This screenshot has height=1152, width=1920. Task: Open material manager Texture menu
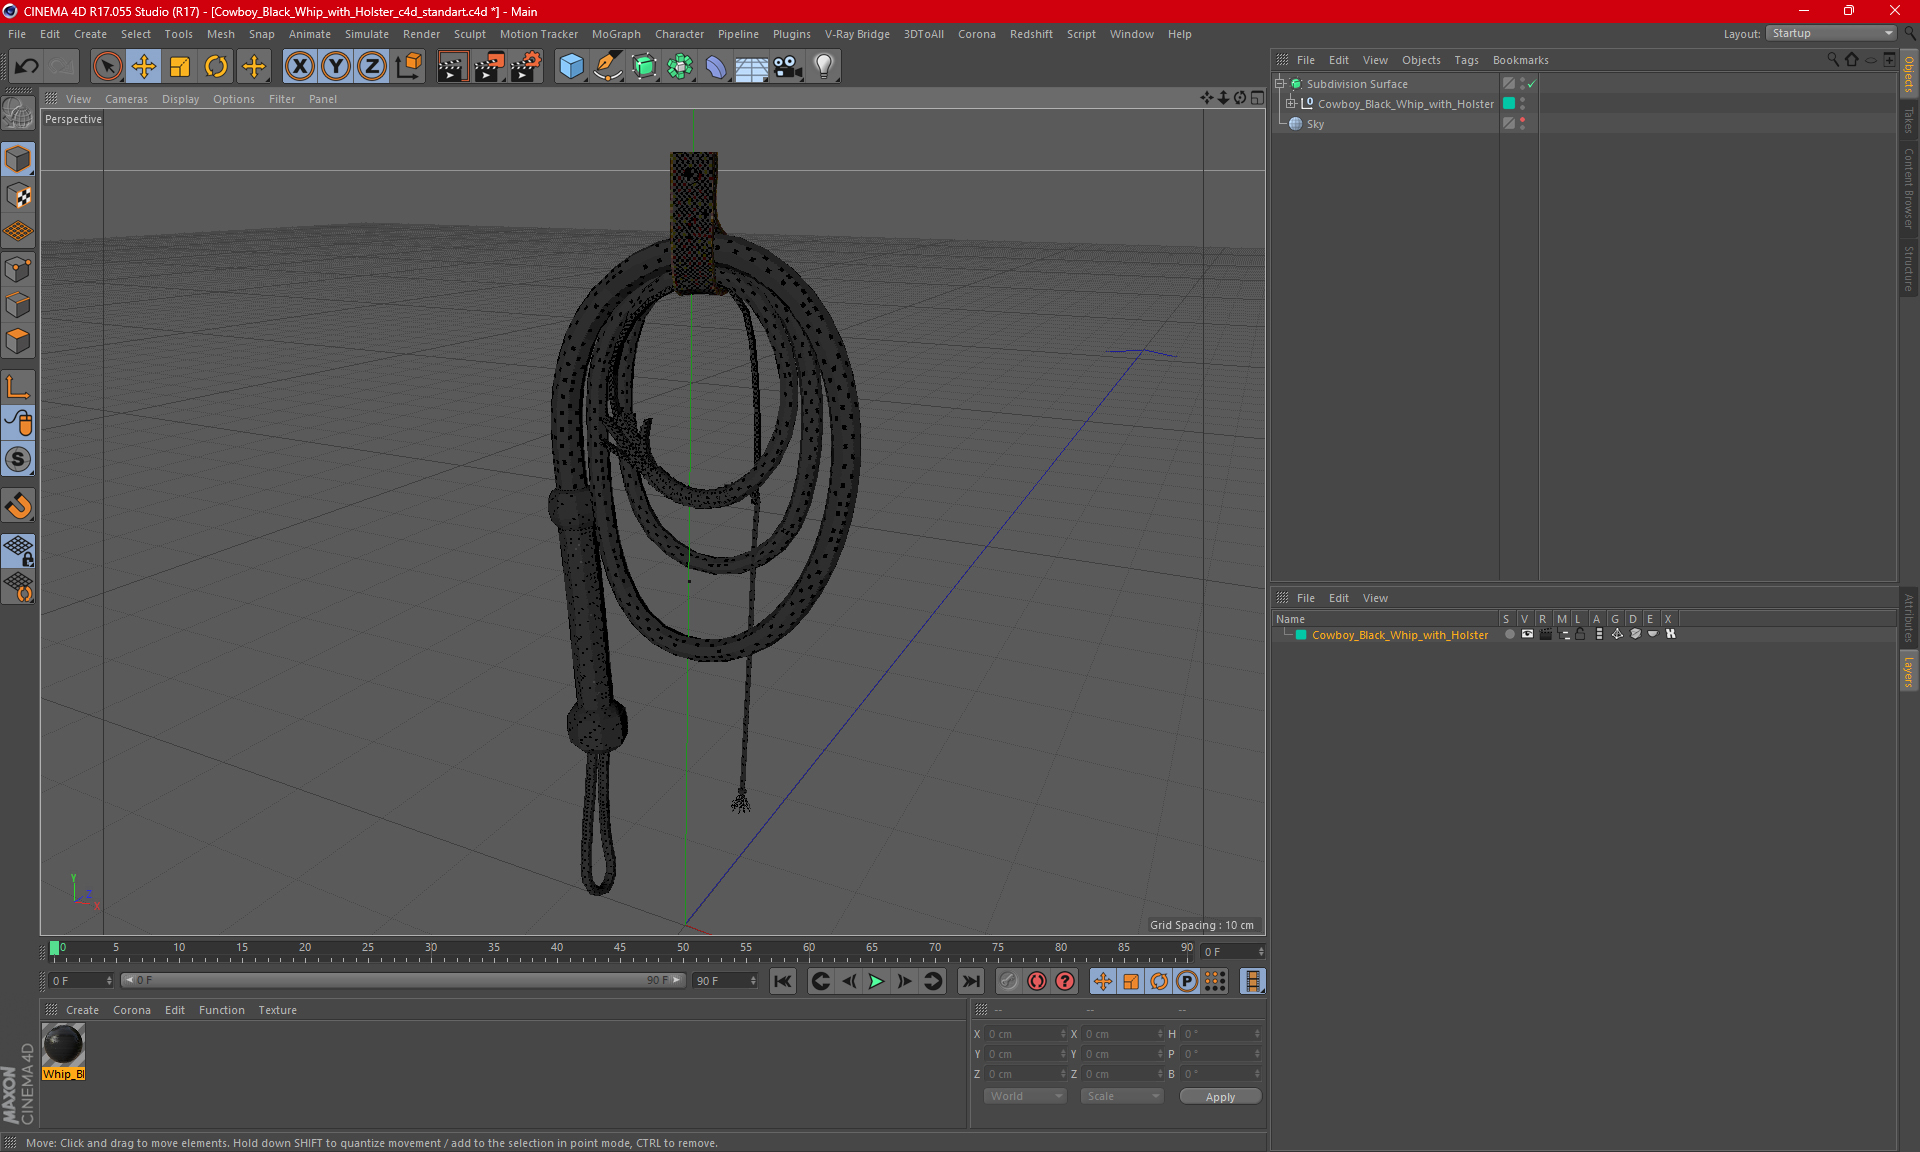[x=277, y=1010]
